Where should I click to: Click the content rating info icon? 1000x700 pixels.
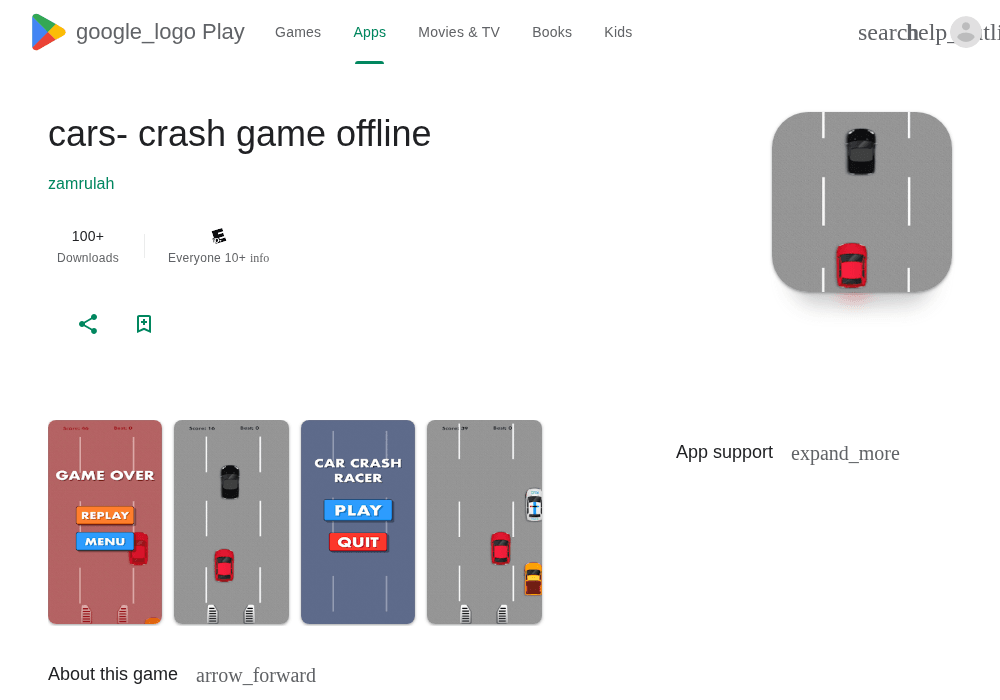point(260,258)
